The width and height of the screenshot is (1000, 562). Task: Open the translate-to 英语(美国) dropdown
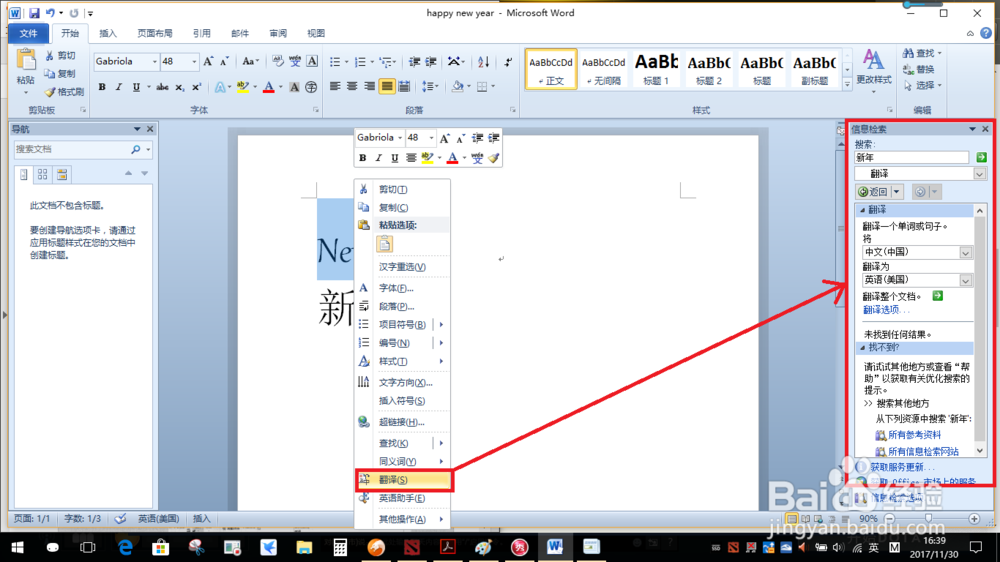(x=966, y=281)
